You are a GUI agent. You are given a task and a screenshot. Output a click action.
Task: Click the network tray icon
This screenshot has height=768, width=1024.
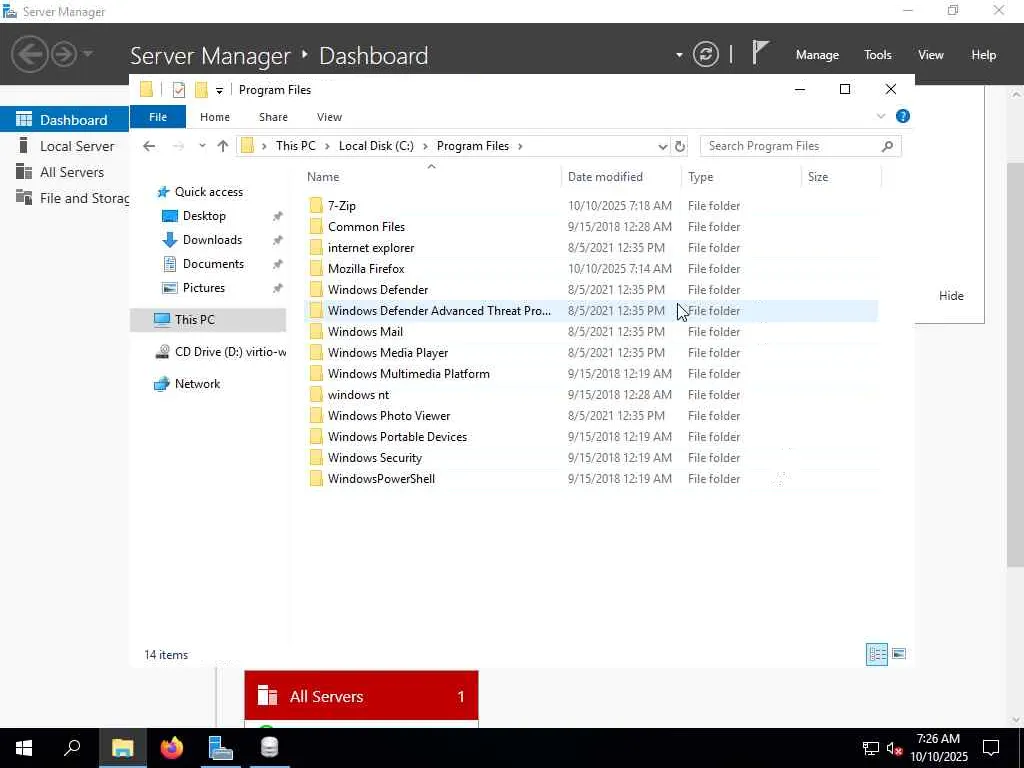tap(871, 748)
